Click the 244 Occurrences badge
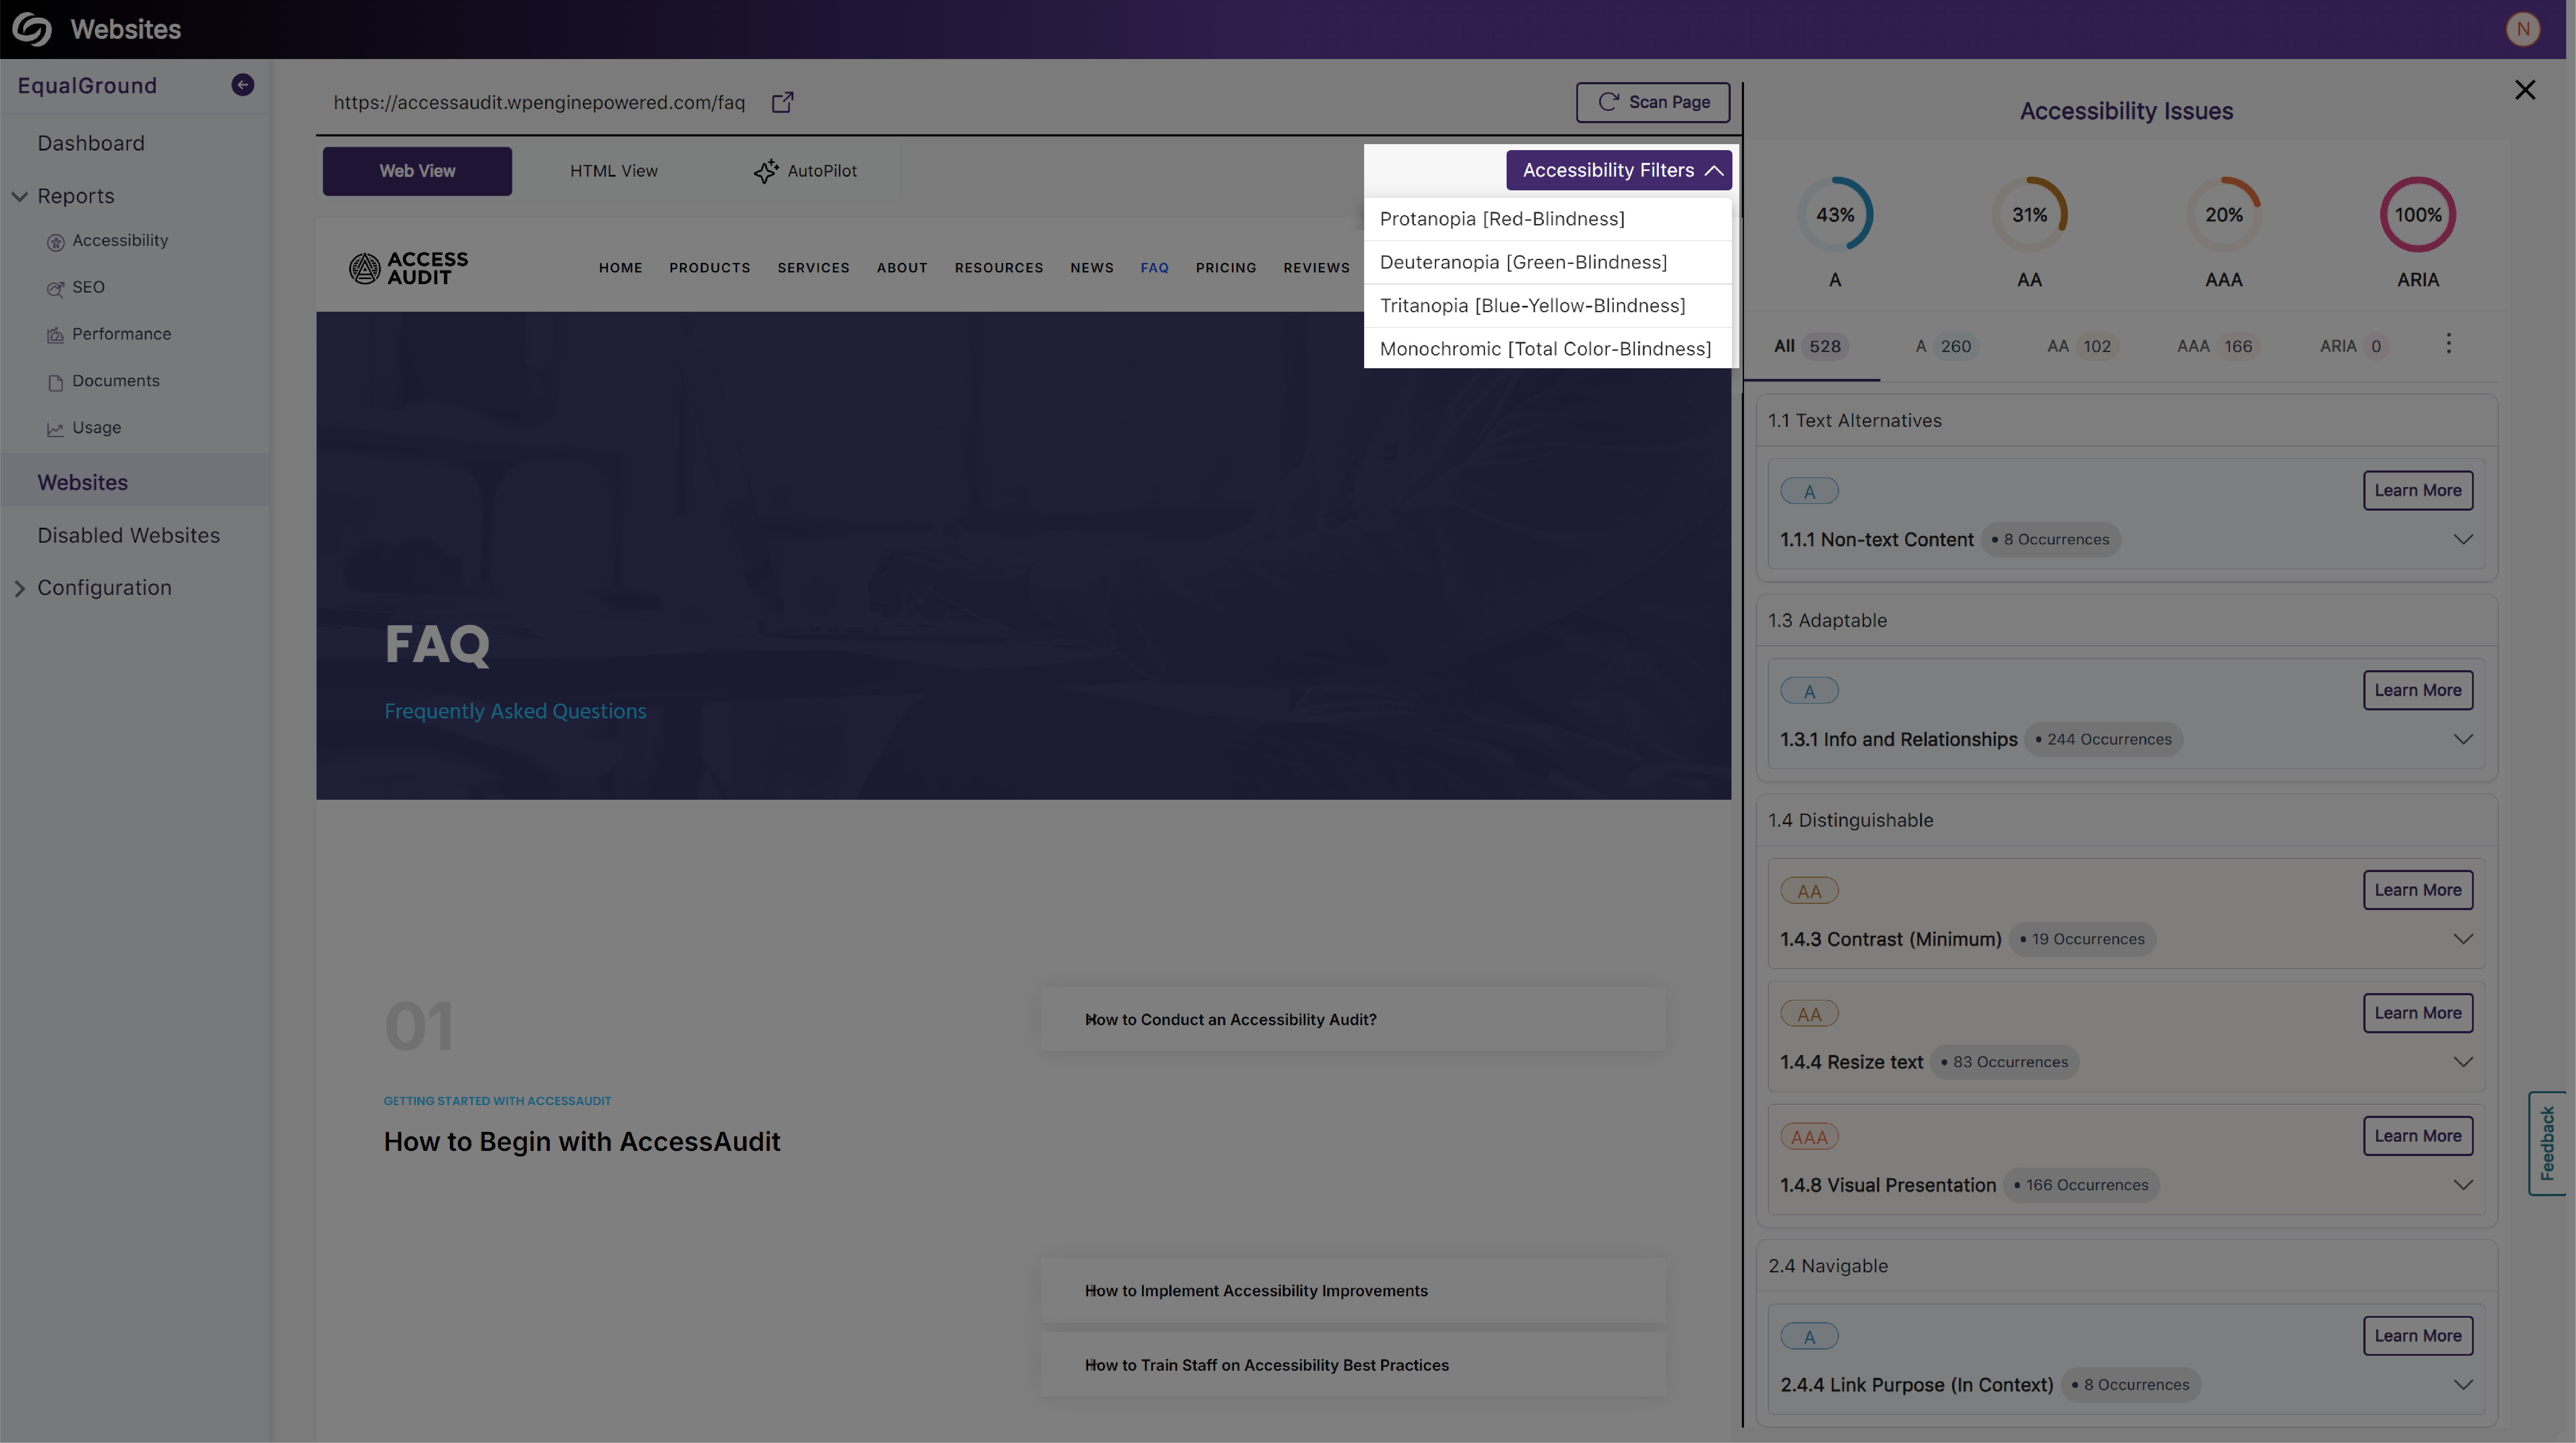 tap(2104, 739)
